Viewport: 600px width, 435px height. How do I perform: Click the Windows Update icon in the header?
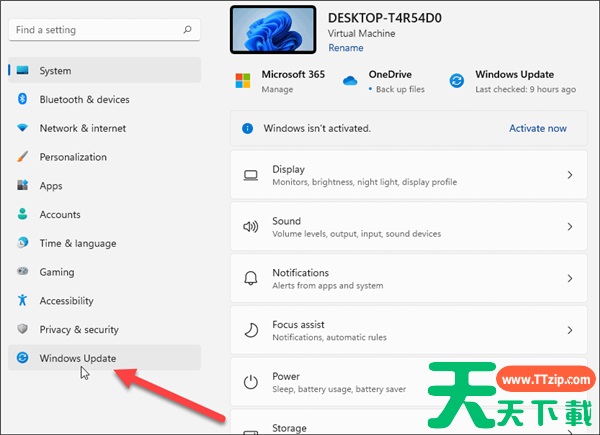coord(457,81)
